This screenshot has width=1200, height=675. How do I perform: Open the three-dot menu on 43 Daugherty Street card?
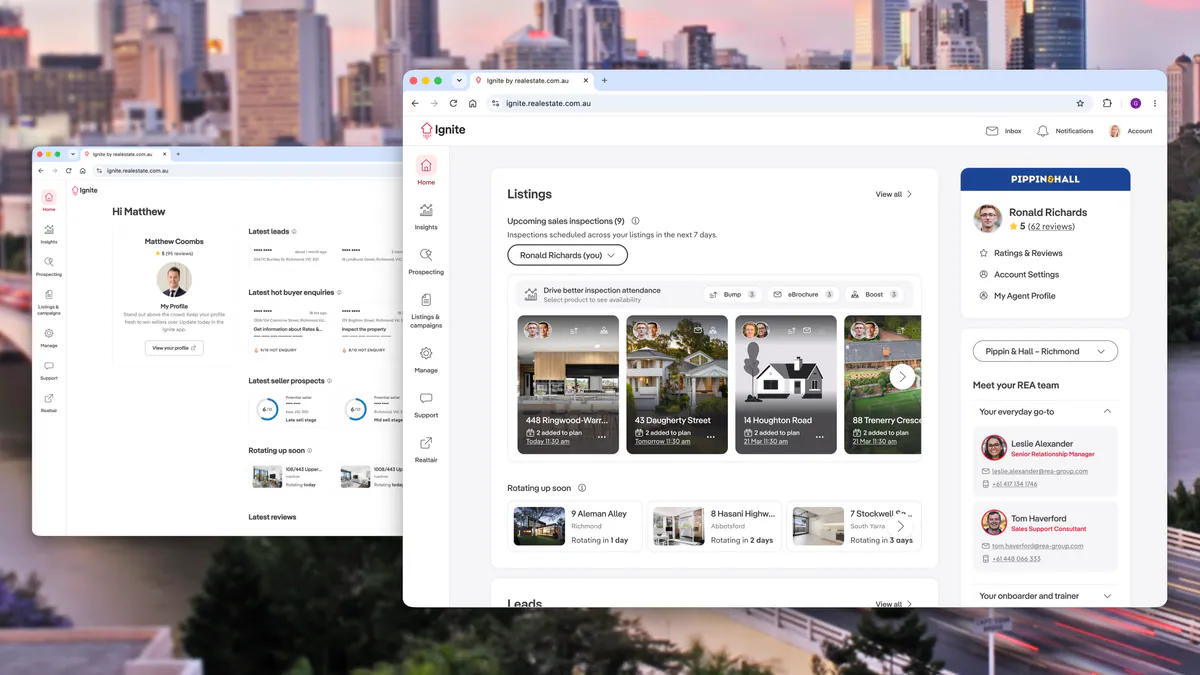(x=711, y=437)
